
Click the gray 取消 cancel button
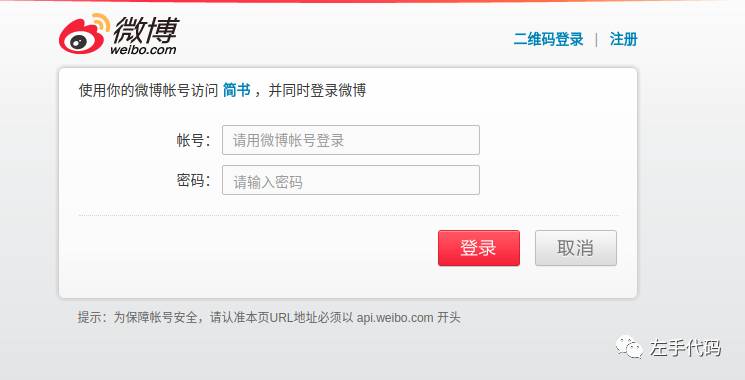pyautogui.click(x=576, y=248)
